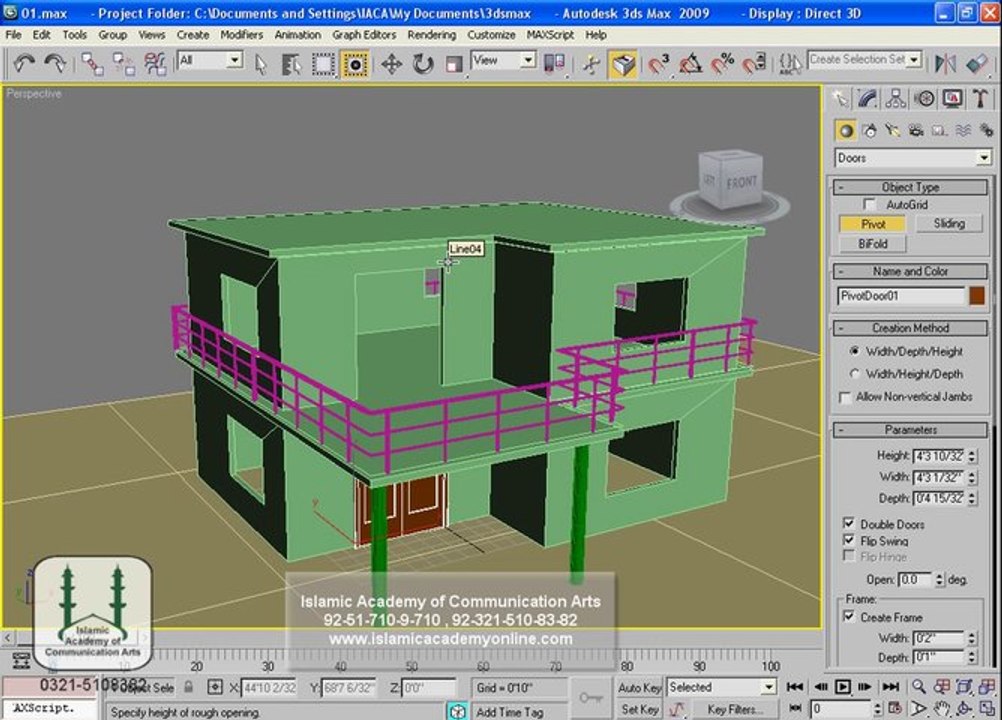This screenshot has width=1002, height=720.
Task: Click the brown object color swatch
Action: (976, 296)
